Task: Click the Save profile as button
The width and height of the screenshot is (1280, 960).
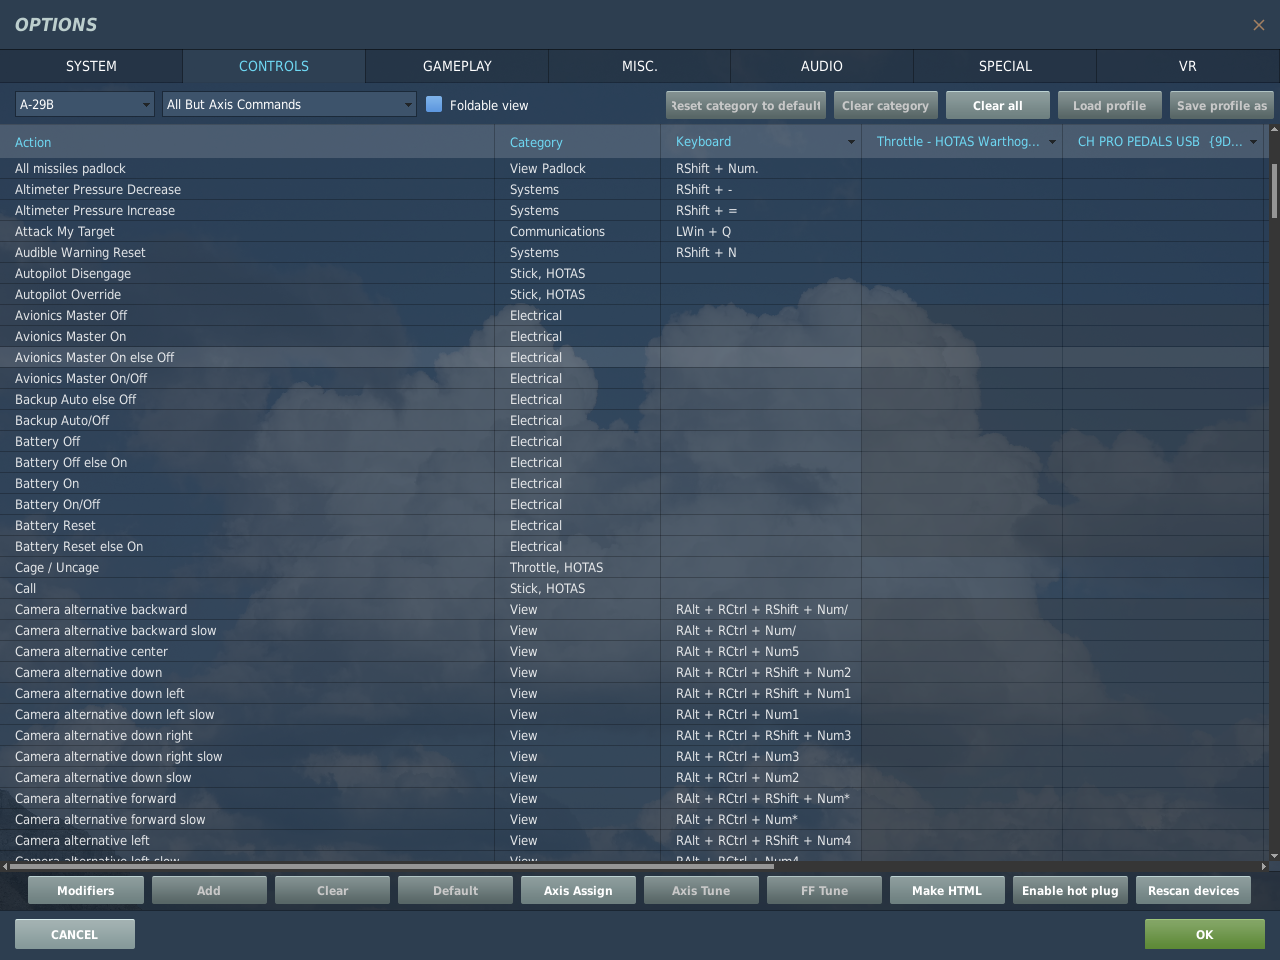Action: pyautogui.click(x=1222, y=105)
